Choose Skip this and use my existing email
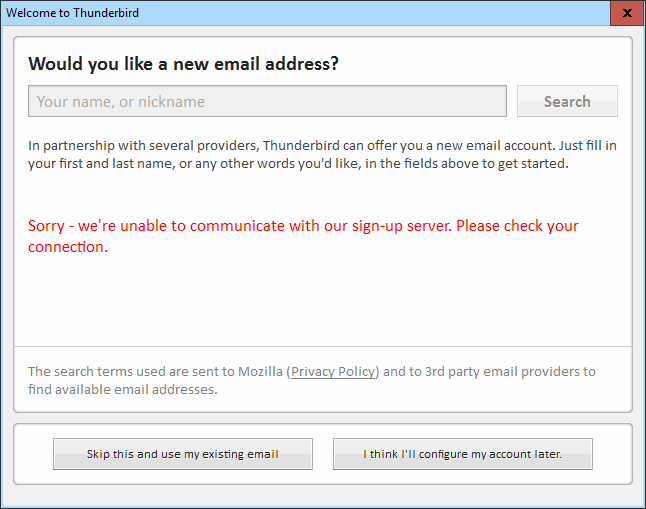Image resolution: width=646 pixels, height=509 pixels. click(183, 454)
